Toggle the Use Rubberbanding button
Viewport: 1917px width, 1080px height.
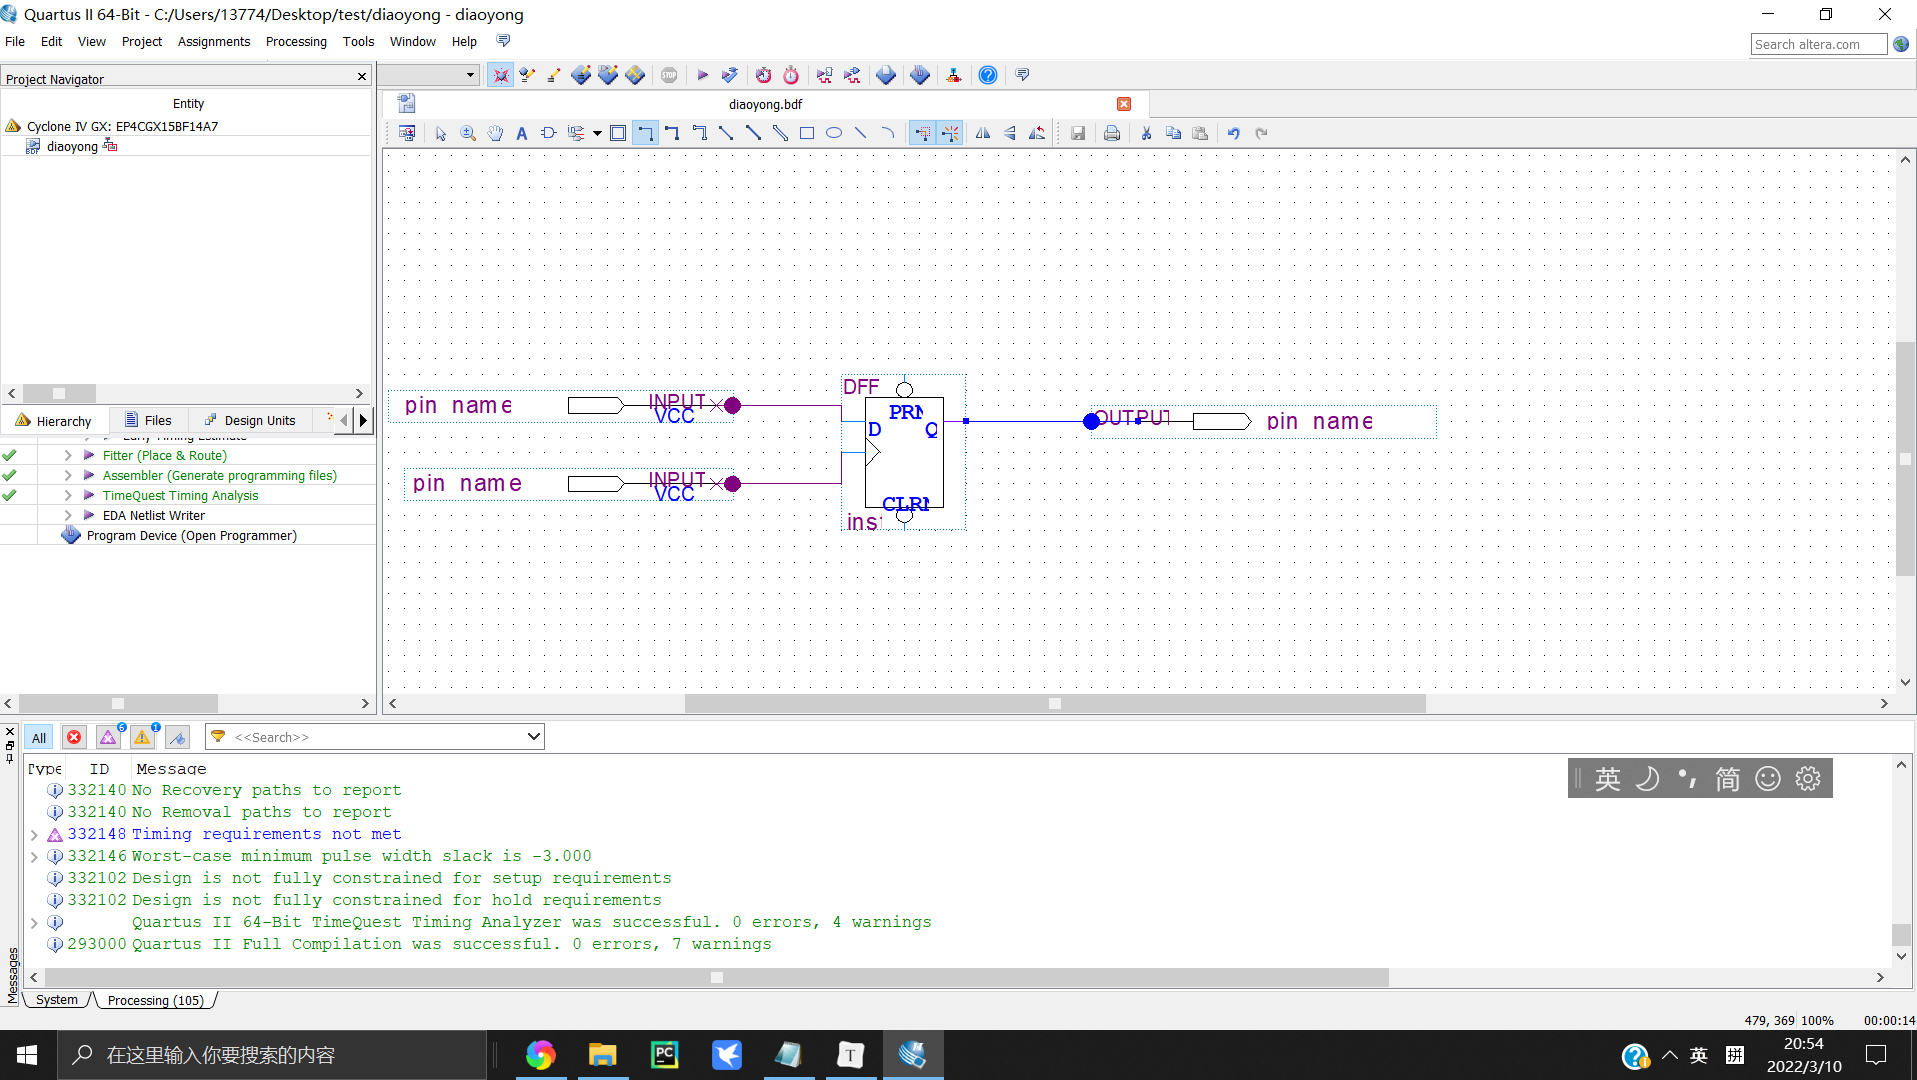pyautogui.click(x=922, y=133)
